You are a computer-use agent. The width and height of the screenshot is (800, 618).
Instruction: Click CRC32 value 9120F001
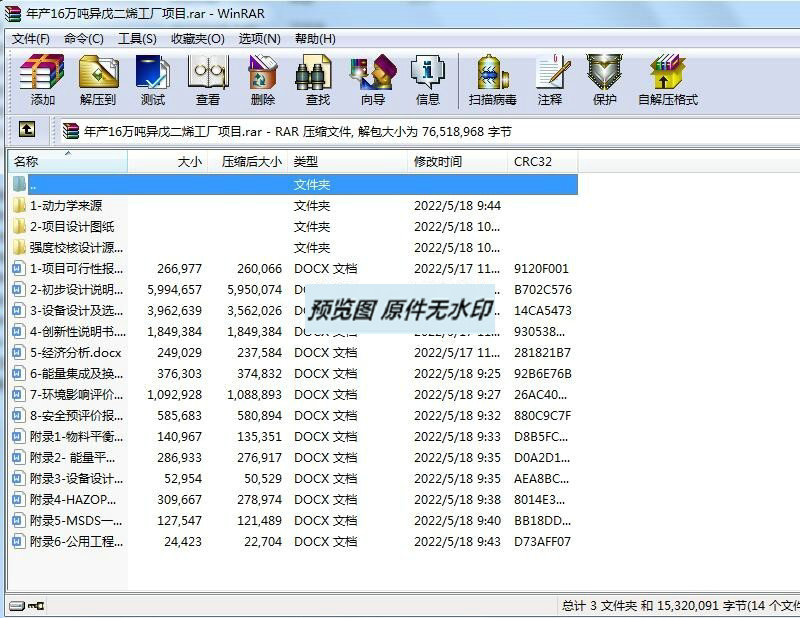click(541, 268)
